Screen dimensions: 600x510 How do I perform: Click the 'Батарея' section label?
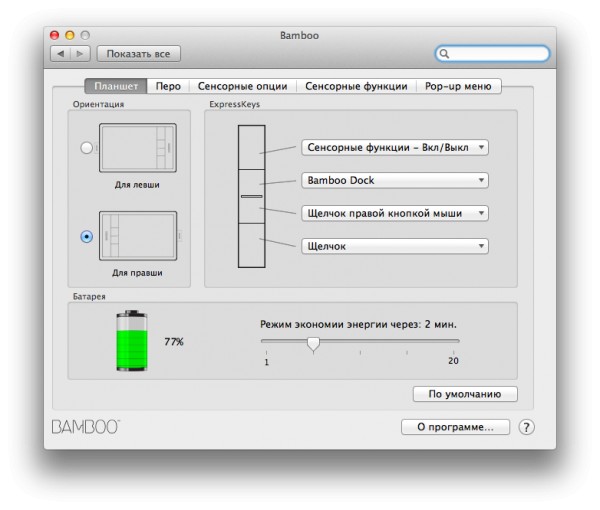(89, 297)
